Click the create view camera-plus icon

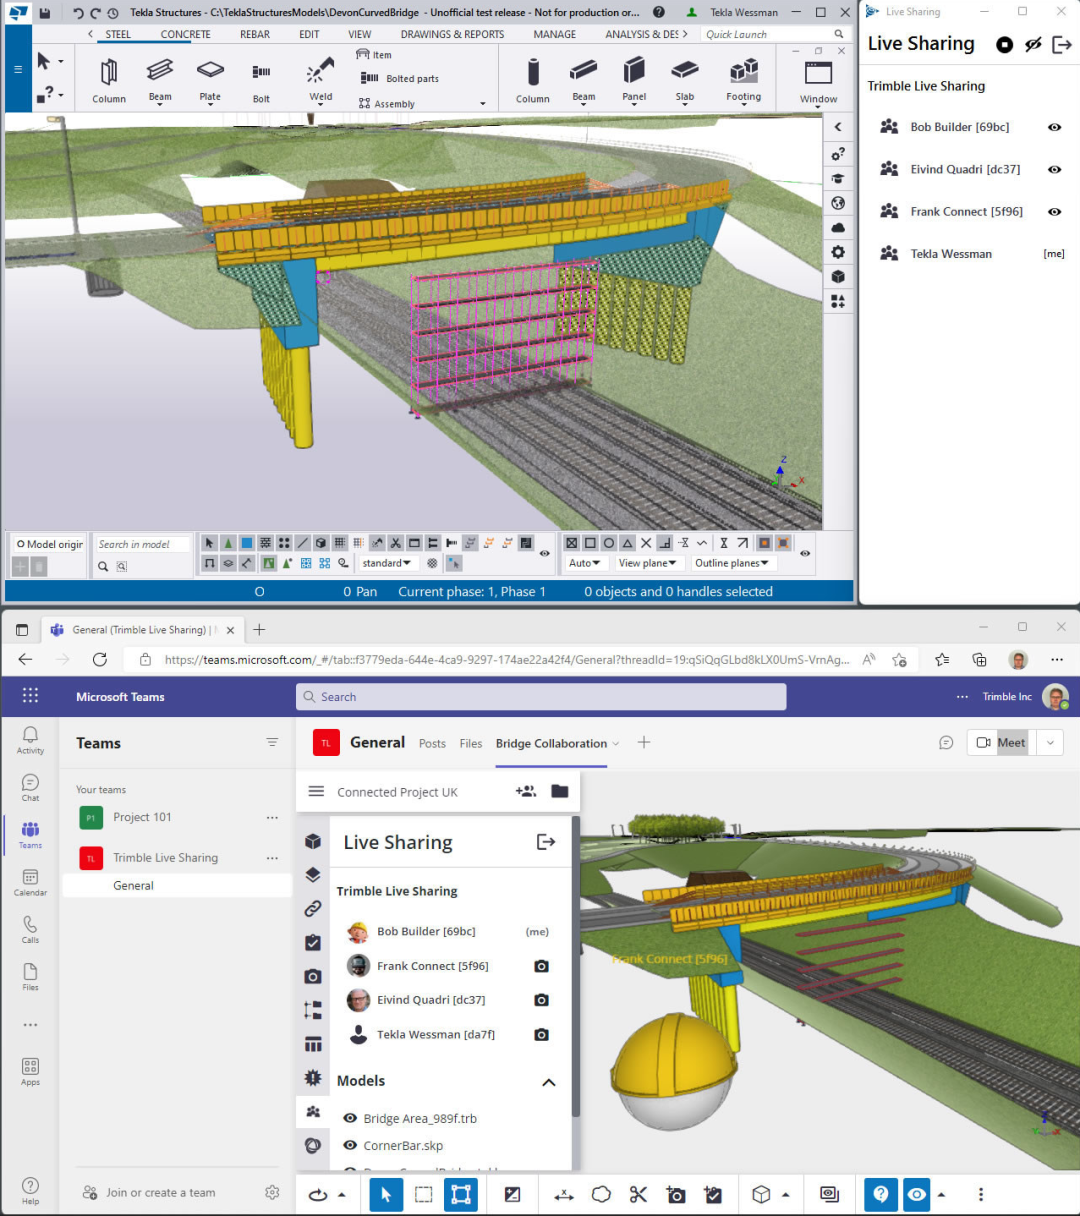coord(676,1194)
